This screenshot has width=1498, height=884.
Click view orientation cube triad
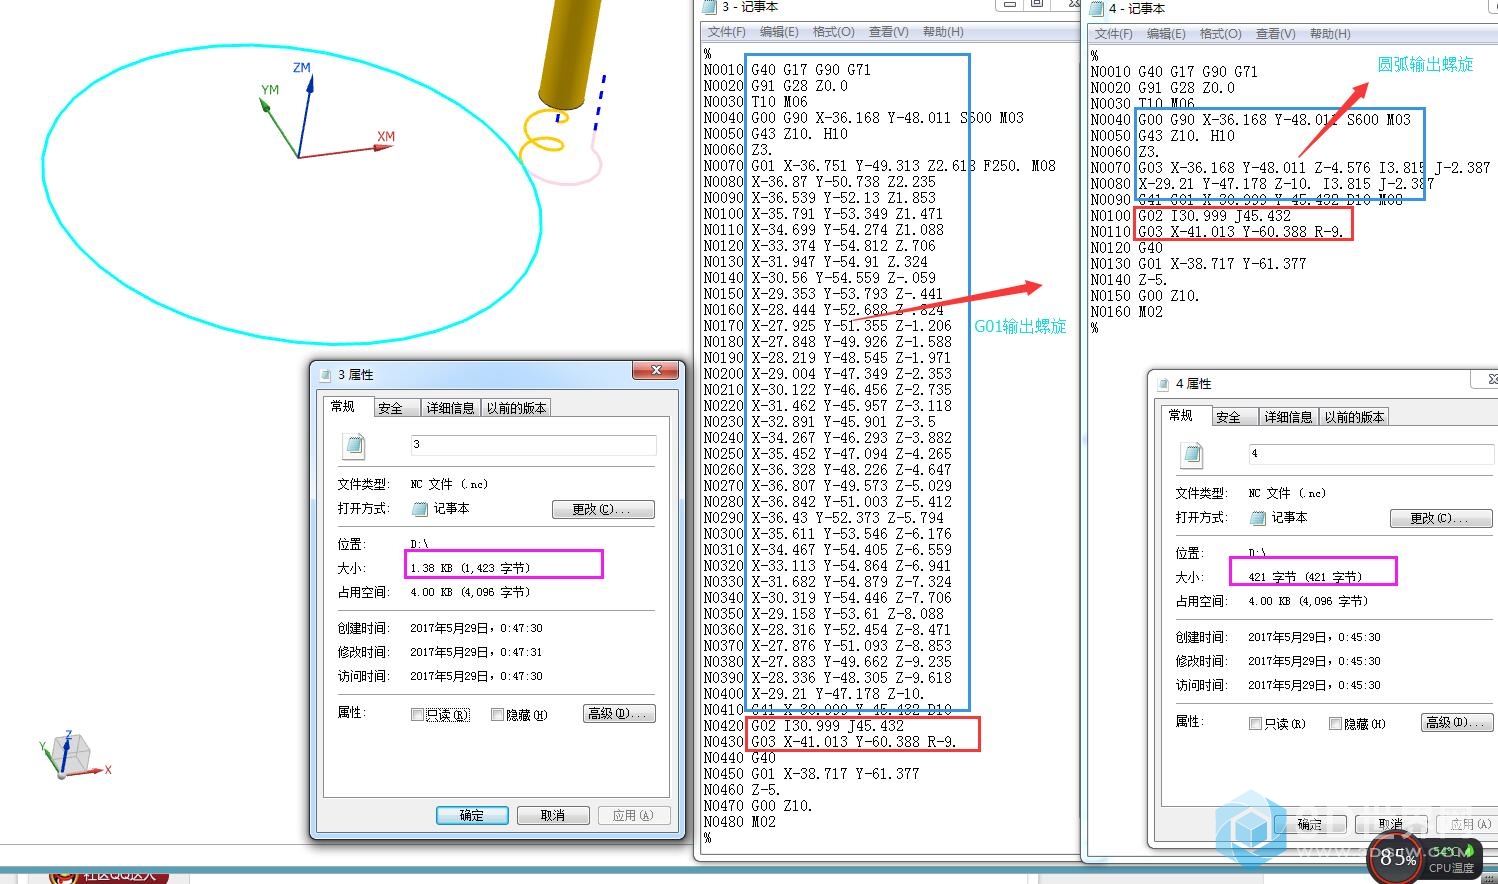[x=72, y=755]
